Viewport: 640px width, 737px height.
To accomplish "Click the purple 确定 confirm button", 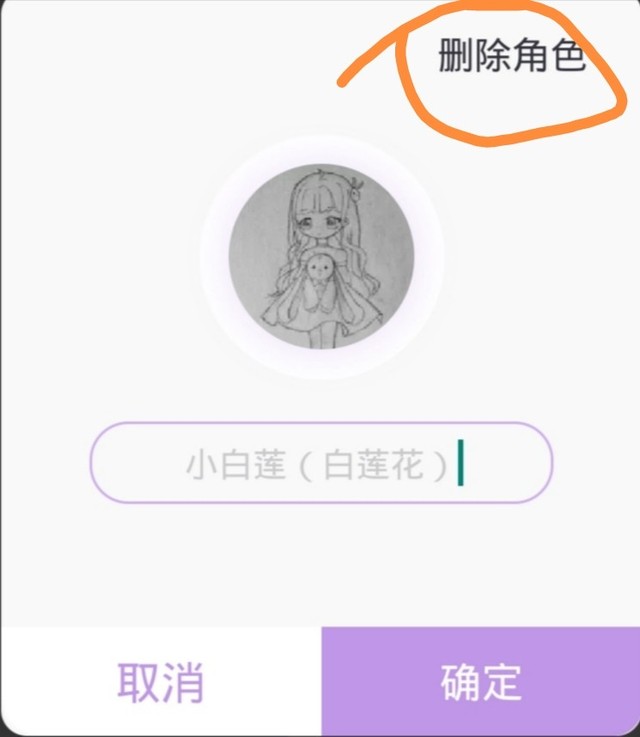I will (x=481, y=682).
